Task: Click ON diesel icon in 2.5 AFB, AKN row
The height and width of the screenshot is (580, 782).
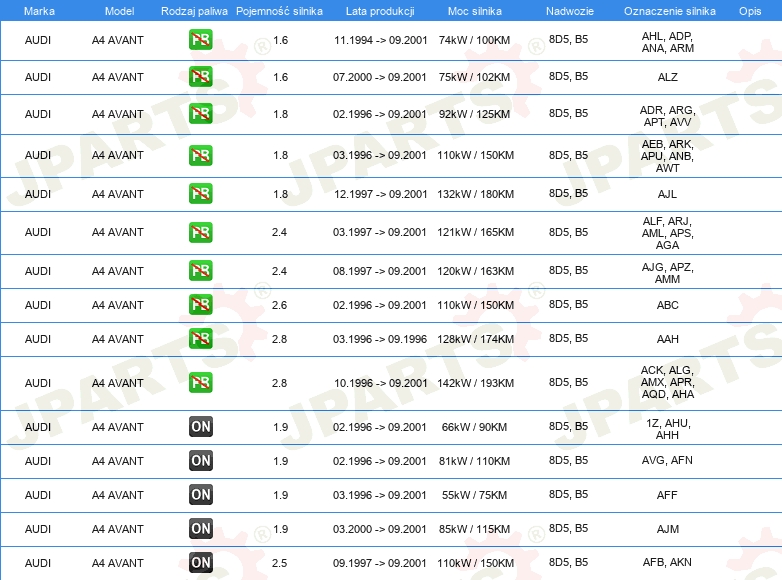Action: pyautogui.click(x=200, y=563)
